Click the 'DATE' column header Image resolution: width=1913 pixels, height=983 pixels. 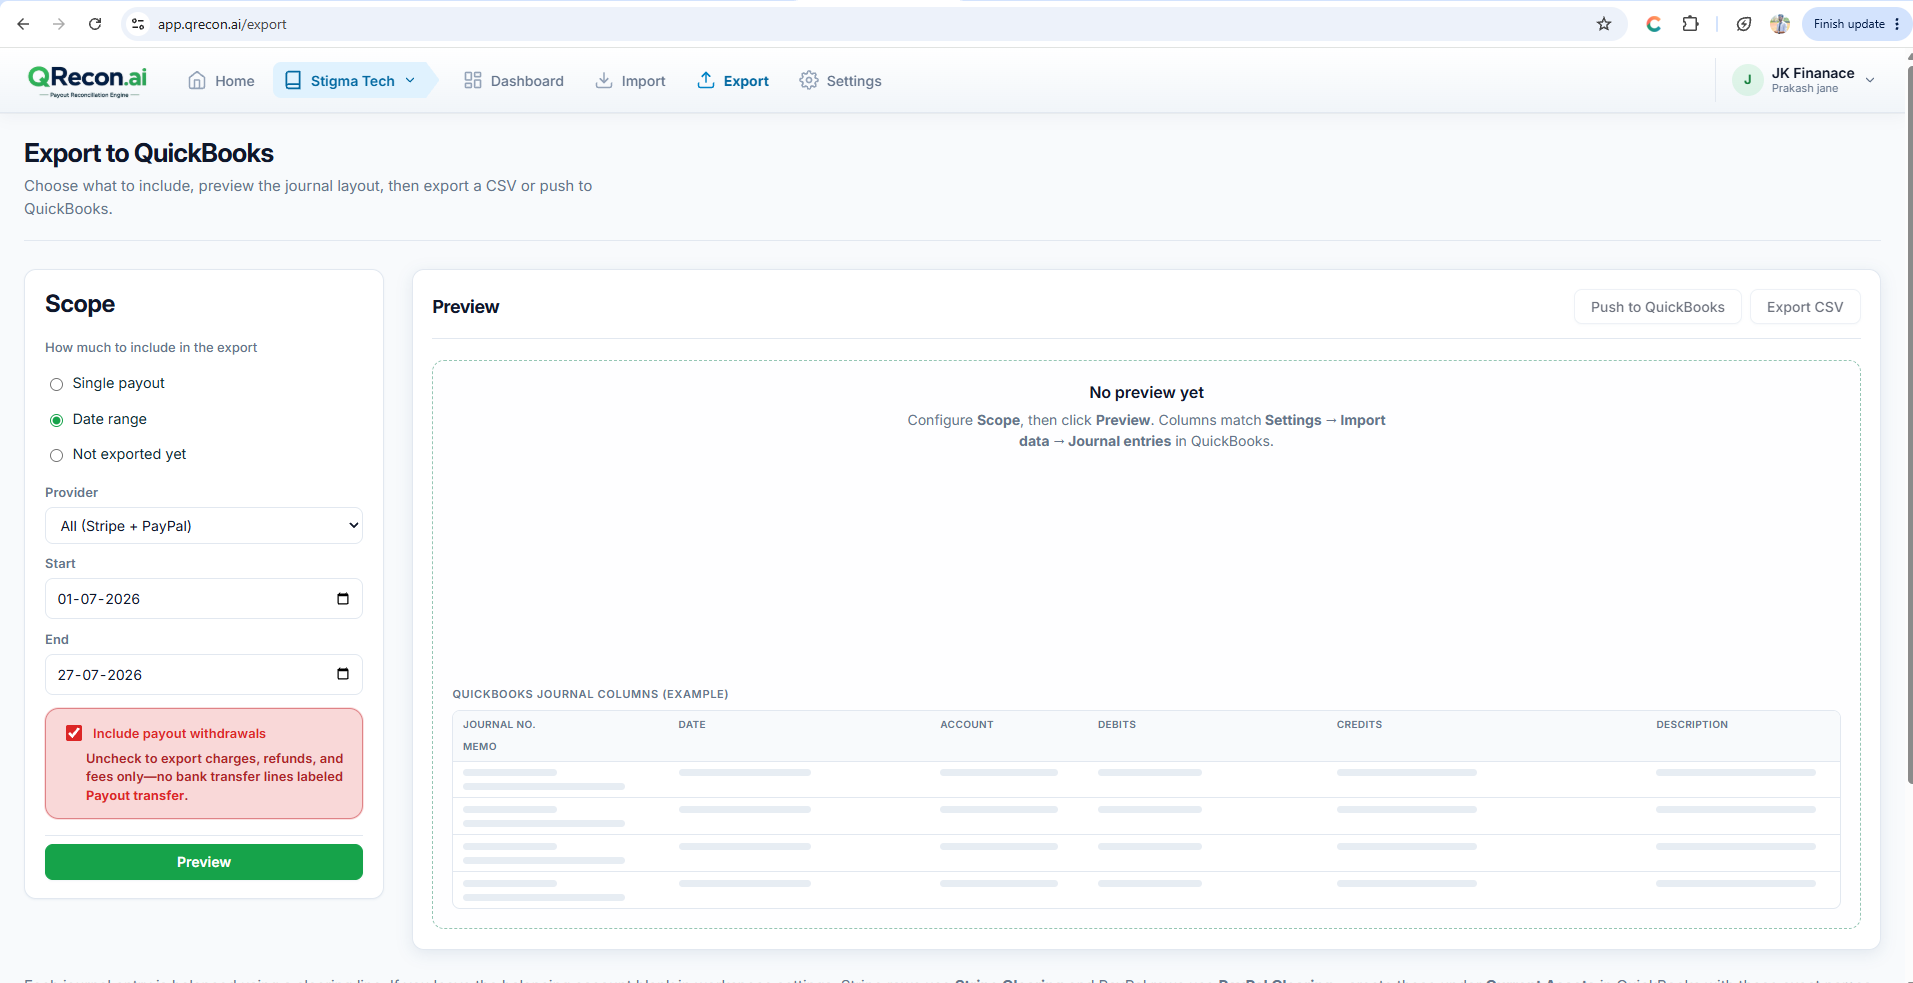(692, 724)
